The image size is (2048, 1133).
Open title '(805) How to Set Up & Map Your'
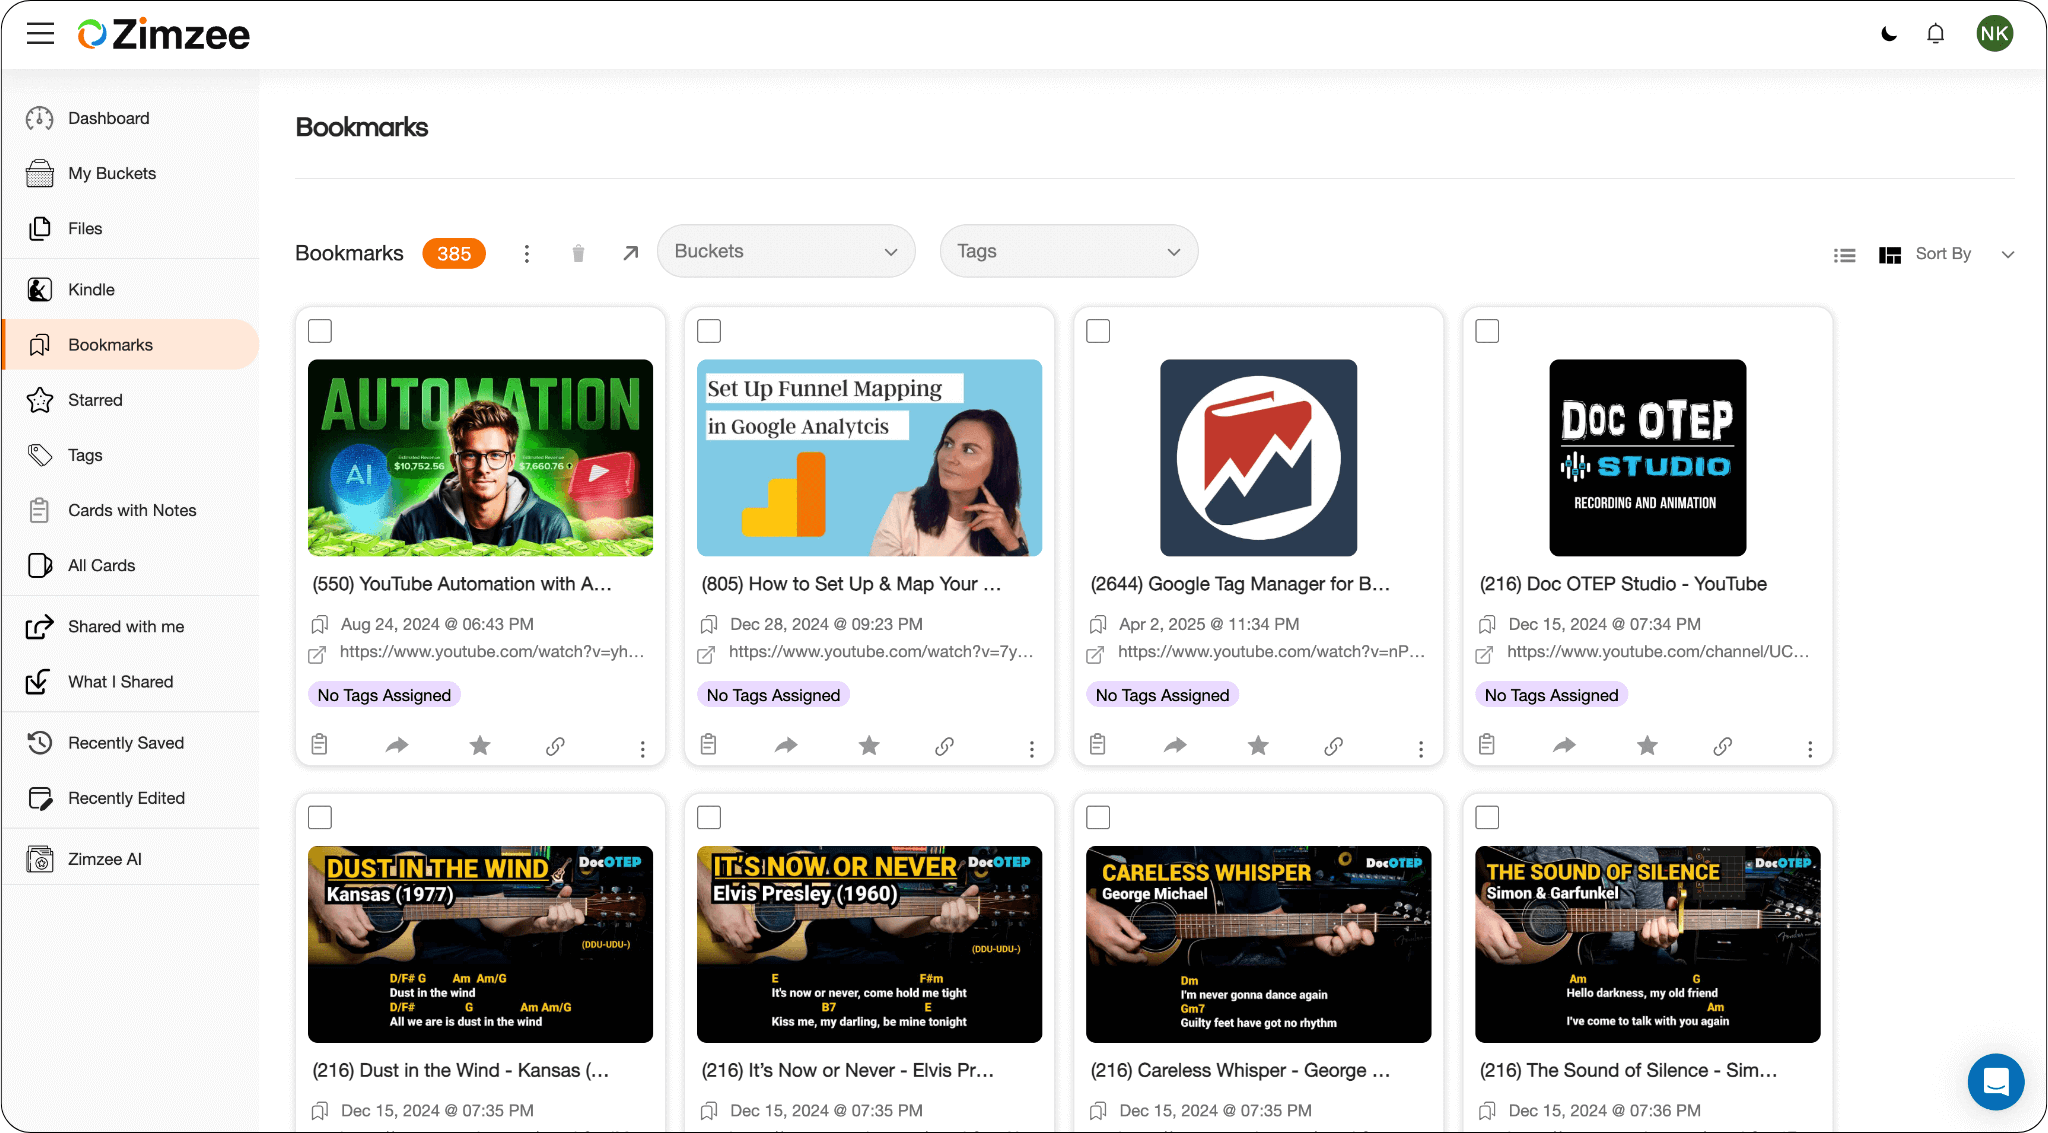pyautogui.click(x=851, y=584)
